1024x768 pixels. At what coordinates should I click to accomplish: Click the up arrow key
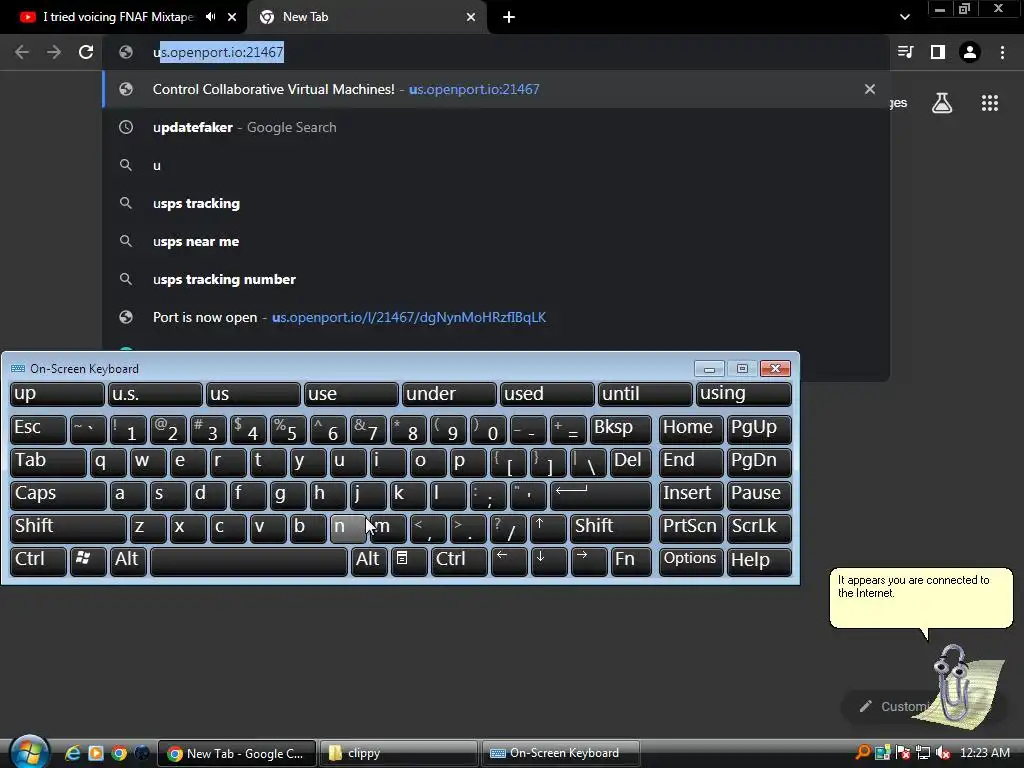548,528
